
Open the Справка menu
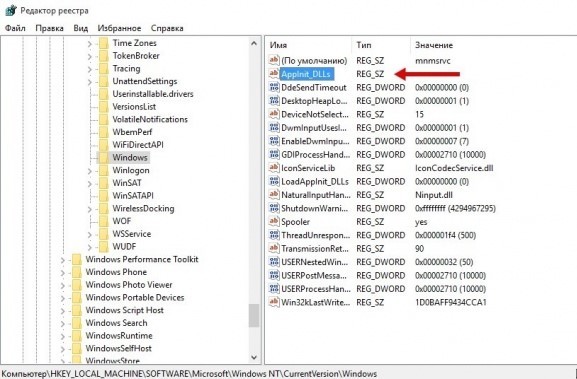[x=167, y=28]
